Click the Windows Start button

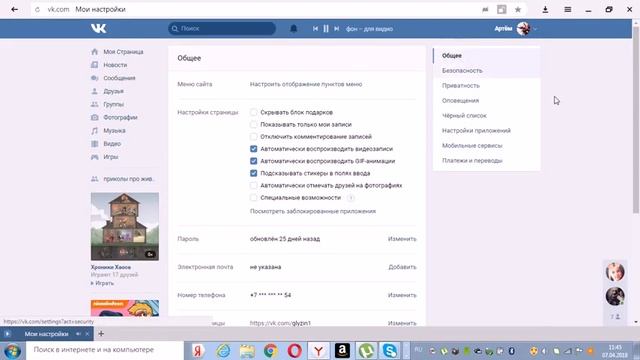pyautogui.click(x=12, y=351)
